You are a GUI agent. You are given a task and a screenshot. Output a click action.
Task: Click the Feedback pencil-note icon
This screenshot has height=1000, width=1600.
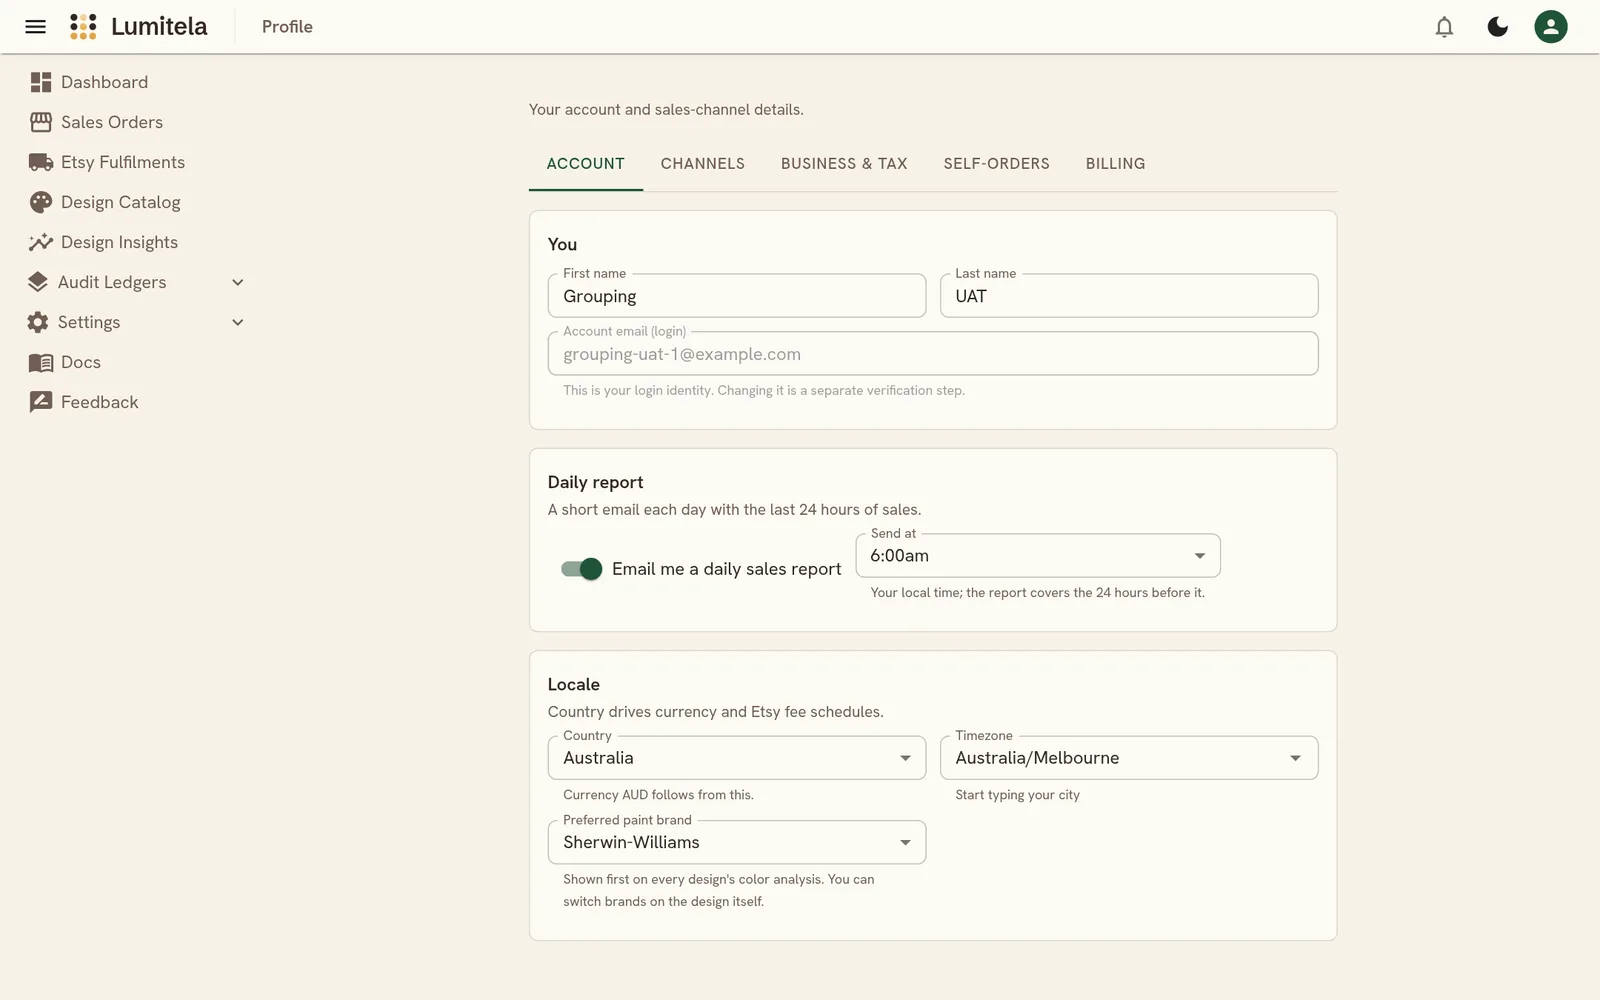(41, 402)
